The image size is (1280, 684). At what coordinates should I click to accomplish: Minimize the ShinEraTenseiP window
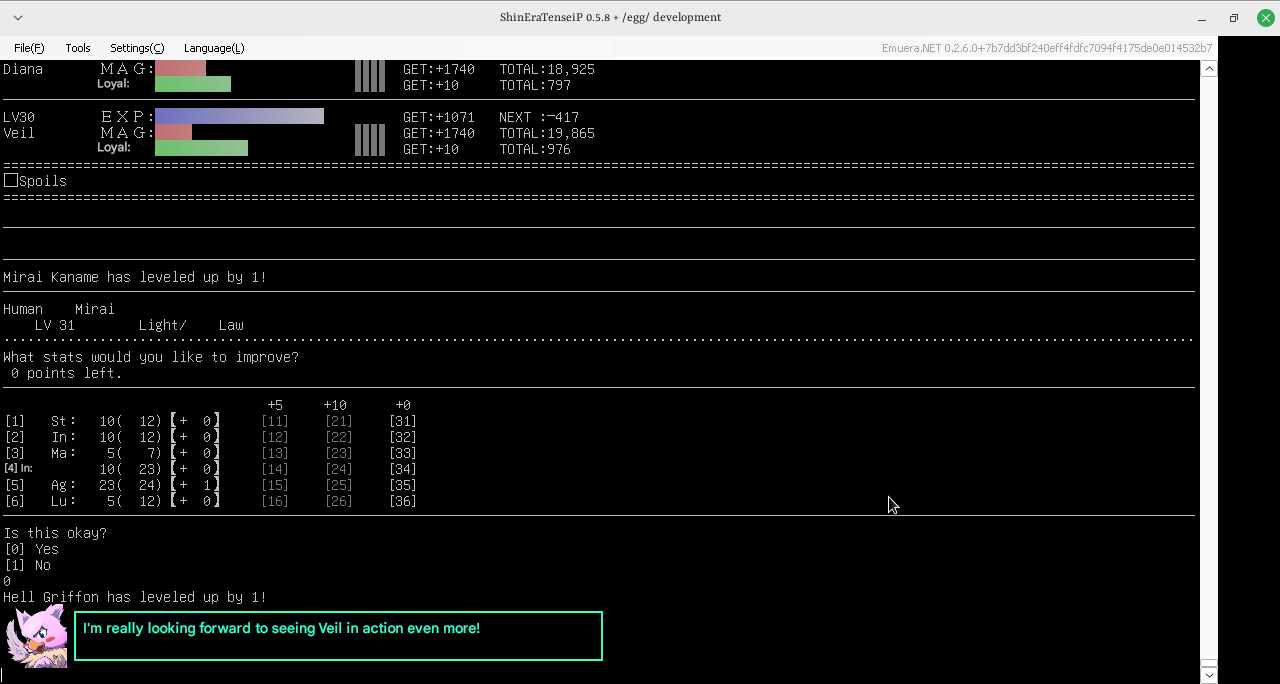(1203, 18)
